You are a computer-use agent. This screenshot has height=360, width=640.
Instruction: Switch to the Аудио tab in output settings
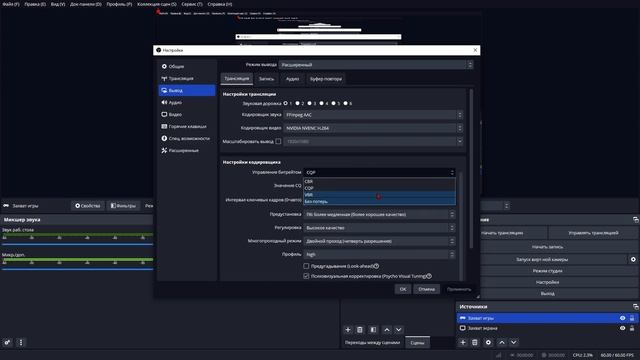(x=292, y=79)
